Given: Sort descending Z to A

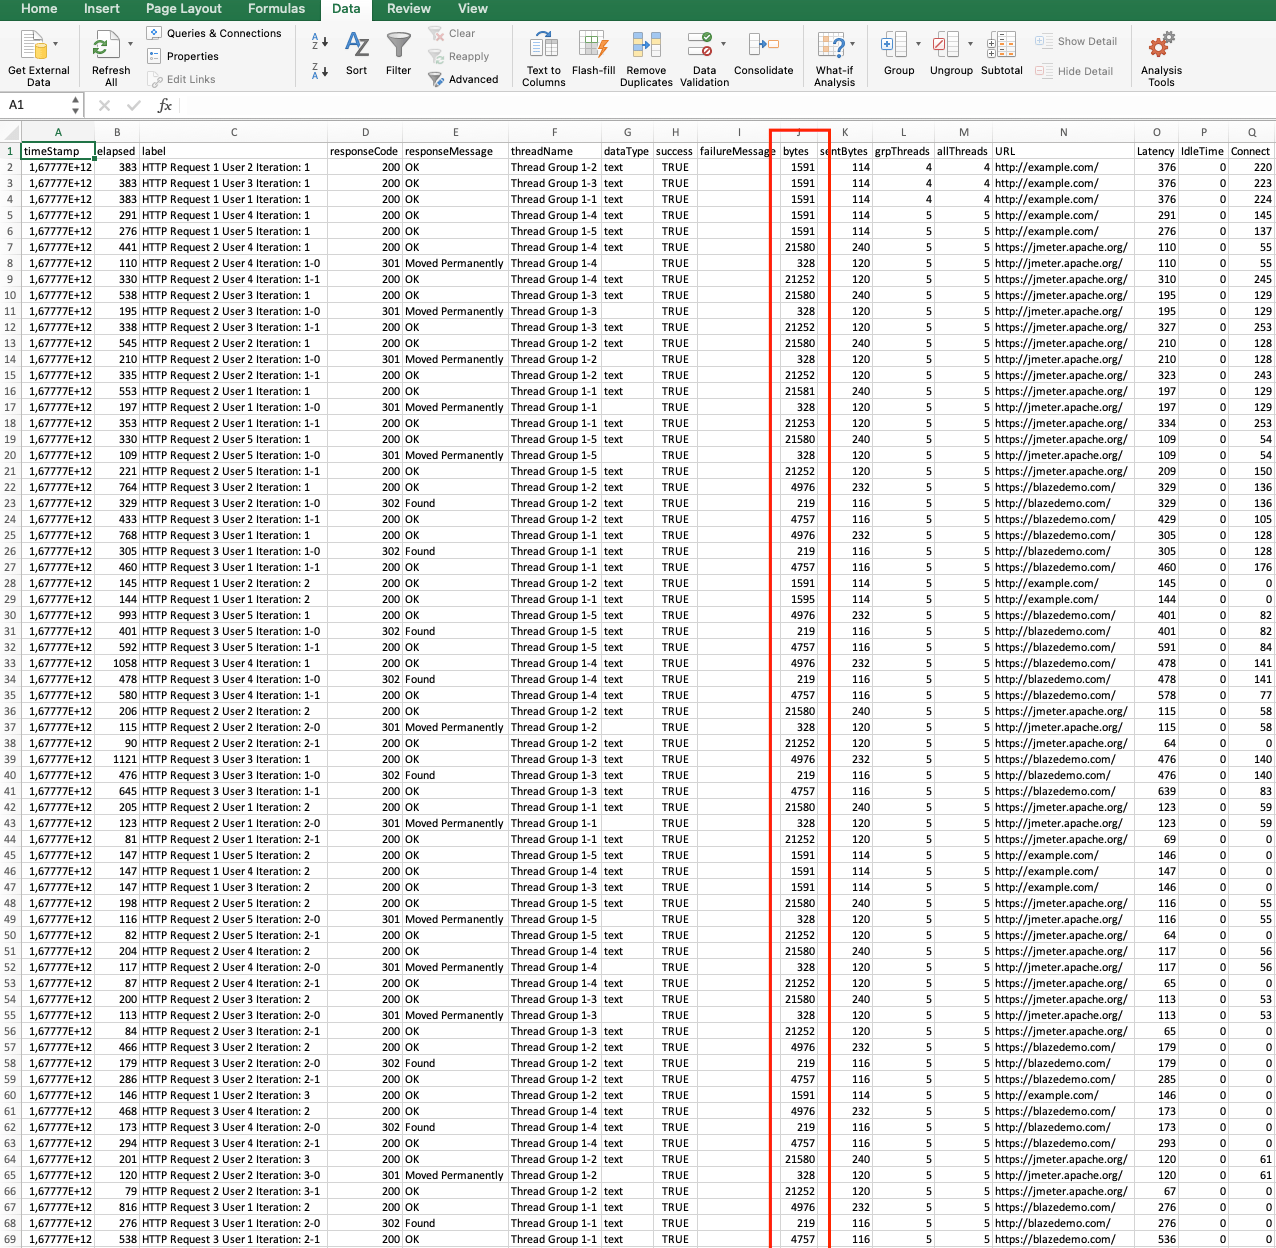Looking at the screenshot, I should [320, 70].
